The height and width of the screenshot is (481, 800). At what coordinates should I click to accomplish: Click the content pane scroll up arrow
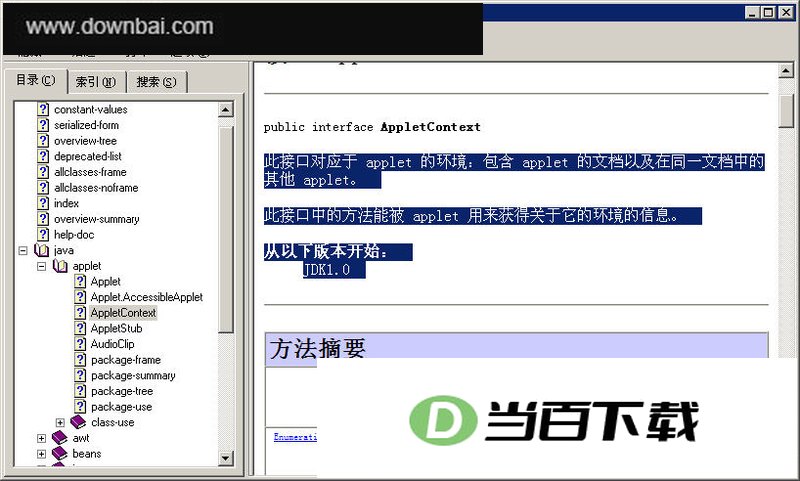point(786,70)
